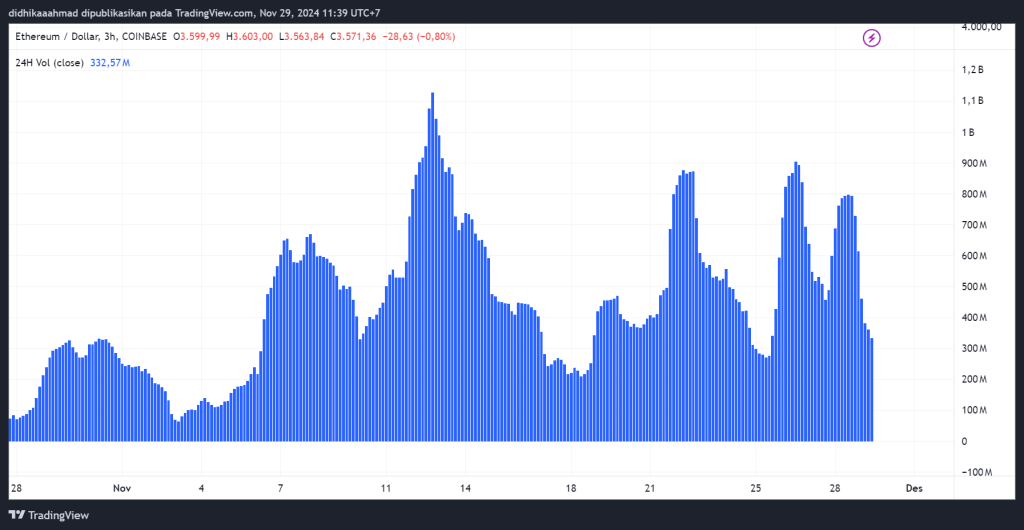The image size is (1024, 530).
Task: Click the high price H3.603,00
Action: click(x=249, y=37)
